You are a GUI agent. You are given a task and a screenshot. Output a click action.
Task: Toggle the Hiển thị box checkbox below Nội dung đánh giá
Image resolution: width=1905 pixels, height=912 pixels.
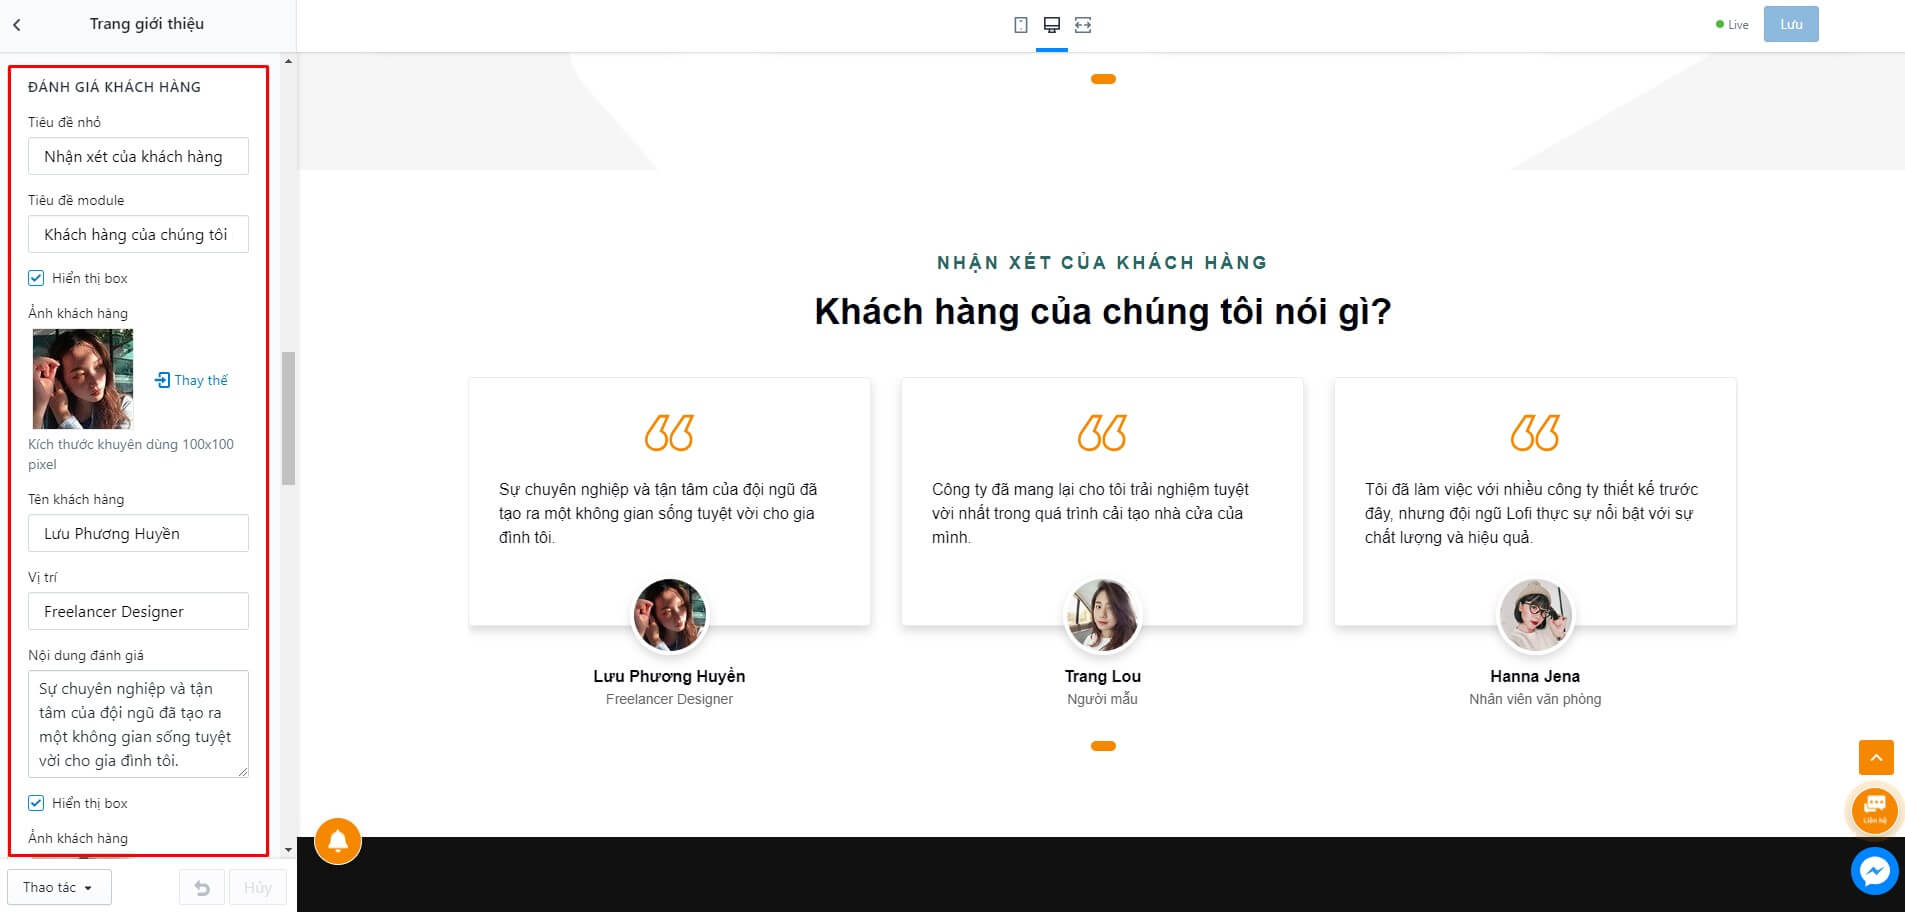(x=36, y=803)
